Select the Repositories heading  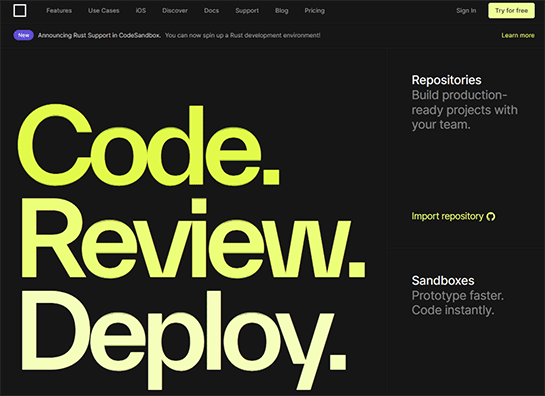click(446, 80)
